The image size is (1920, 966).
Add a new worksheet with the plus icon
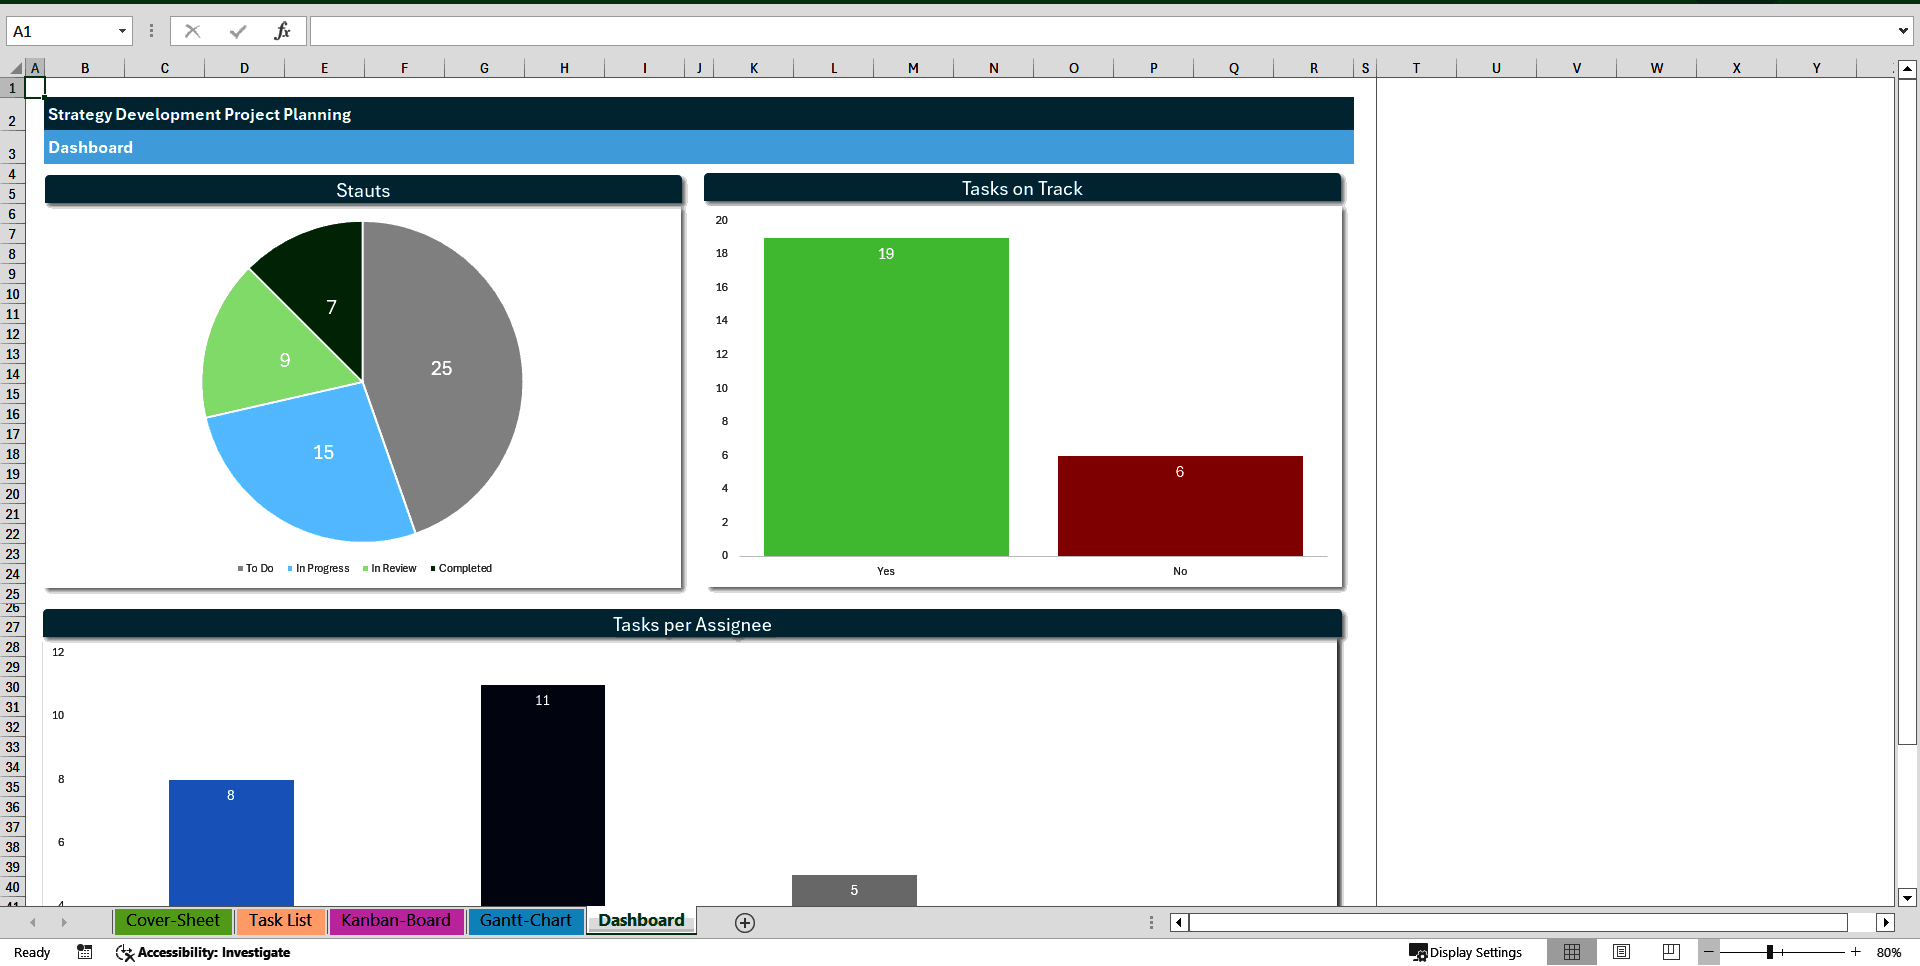(x=744, y=922)
